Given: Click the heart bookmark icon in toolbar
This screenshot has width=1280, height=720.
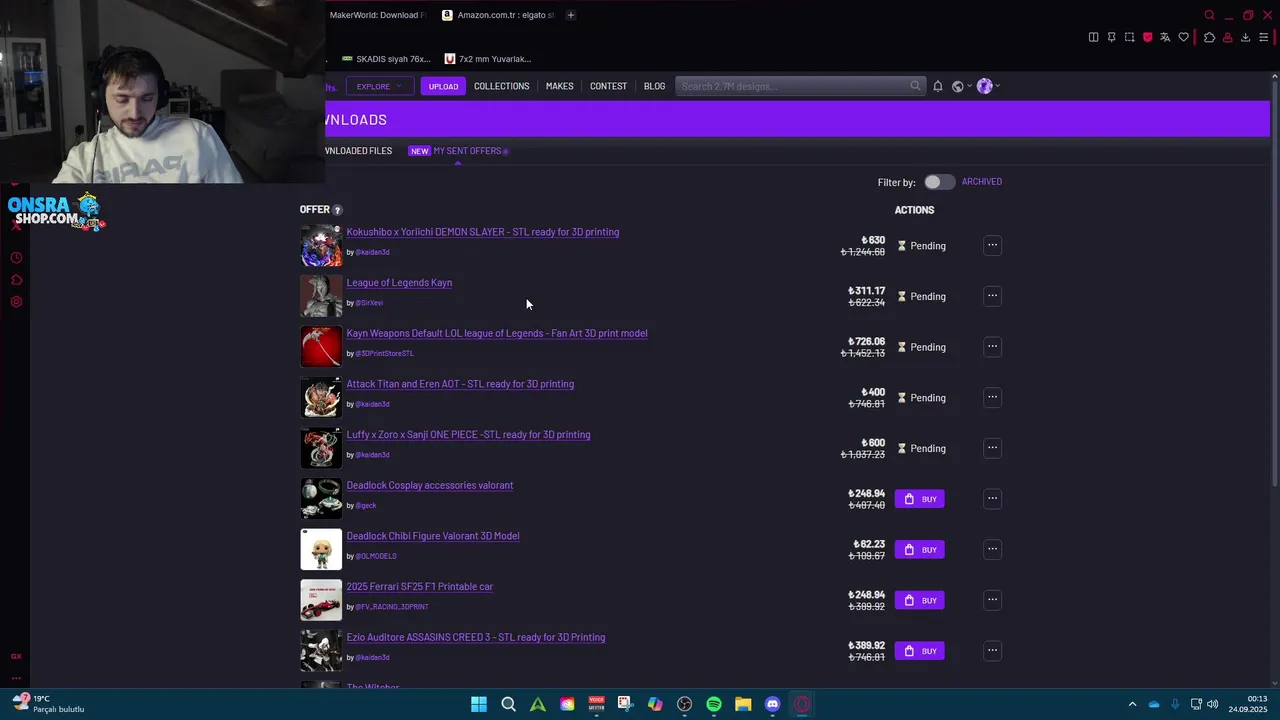Looking at the screenshot, I should [x=1183, y=37].
